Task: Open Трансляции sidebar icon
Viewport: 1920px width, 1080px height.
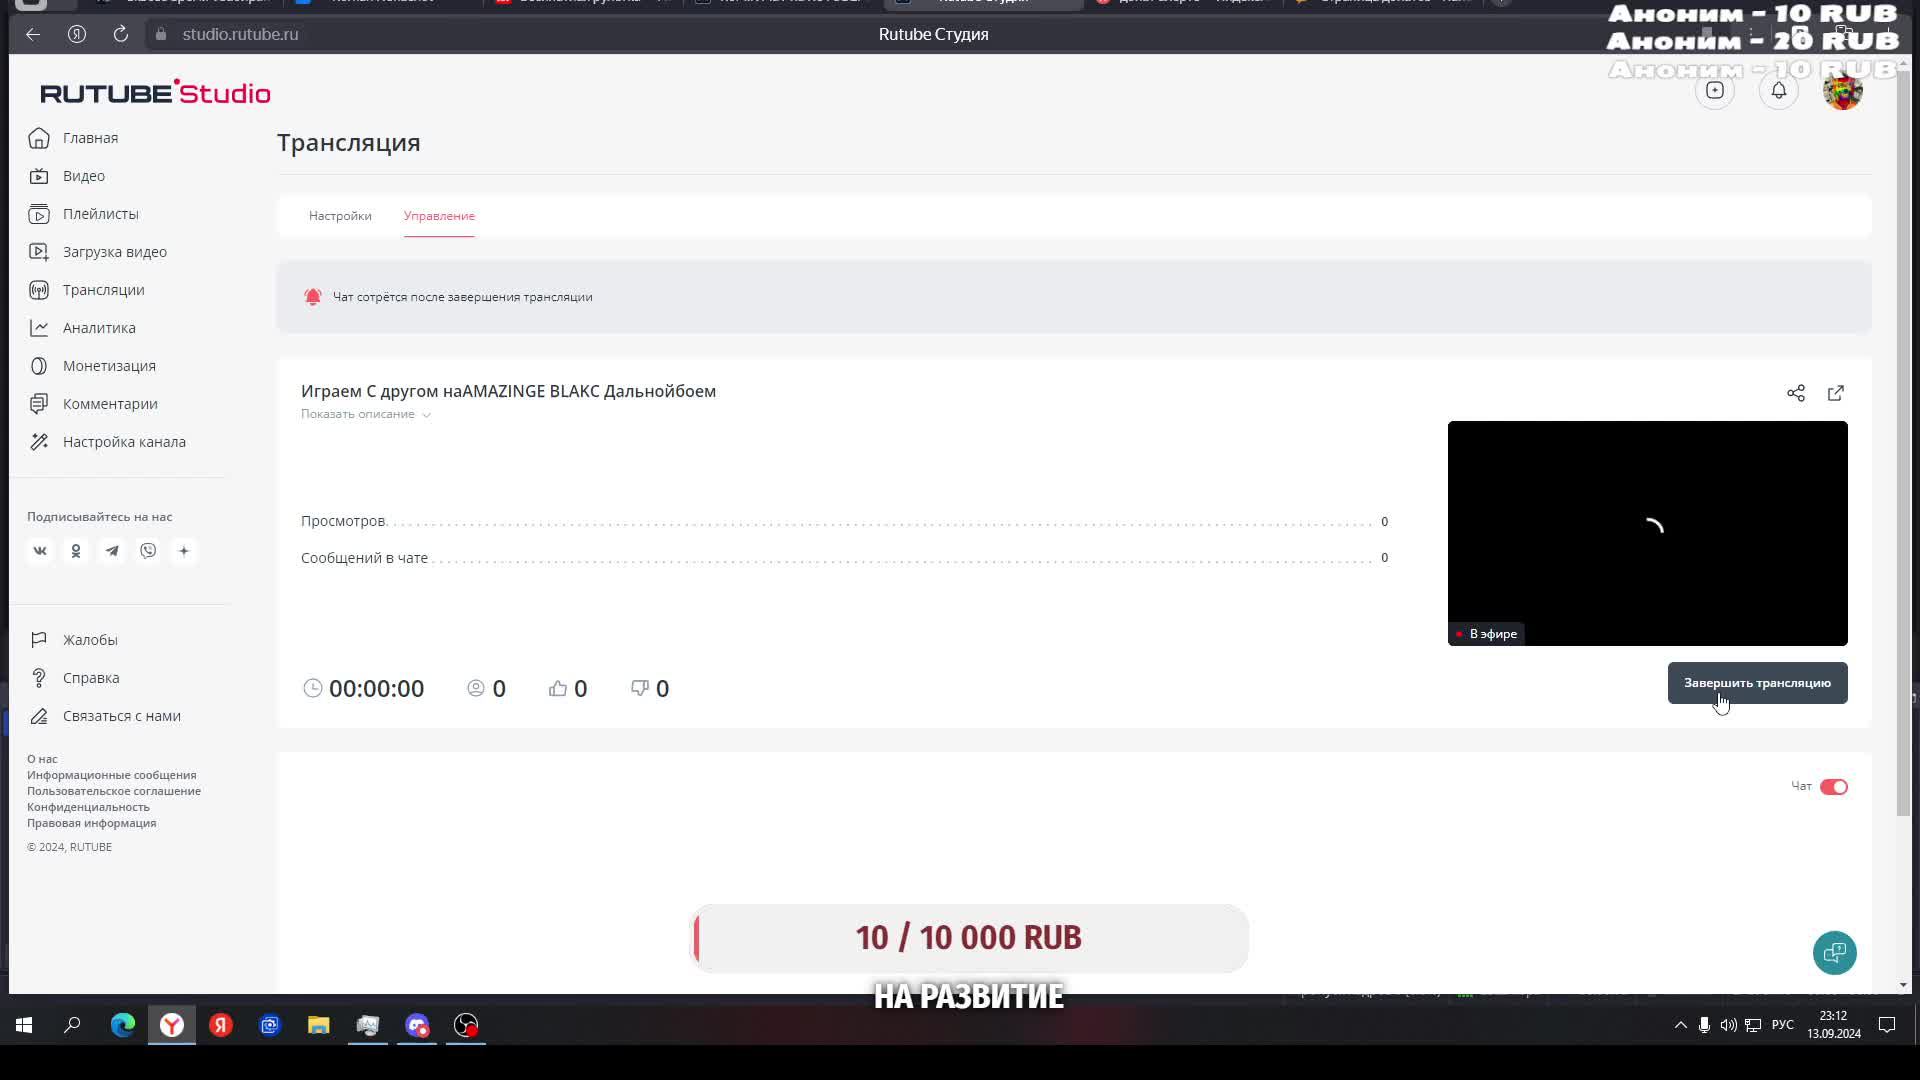Action: [x=39, y=290]
